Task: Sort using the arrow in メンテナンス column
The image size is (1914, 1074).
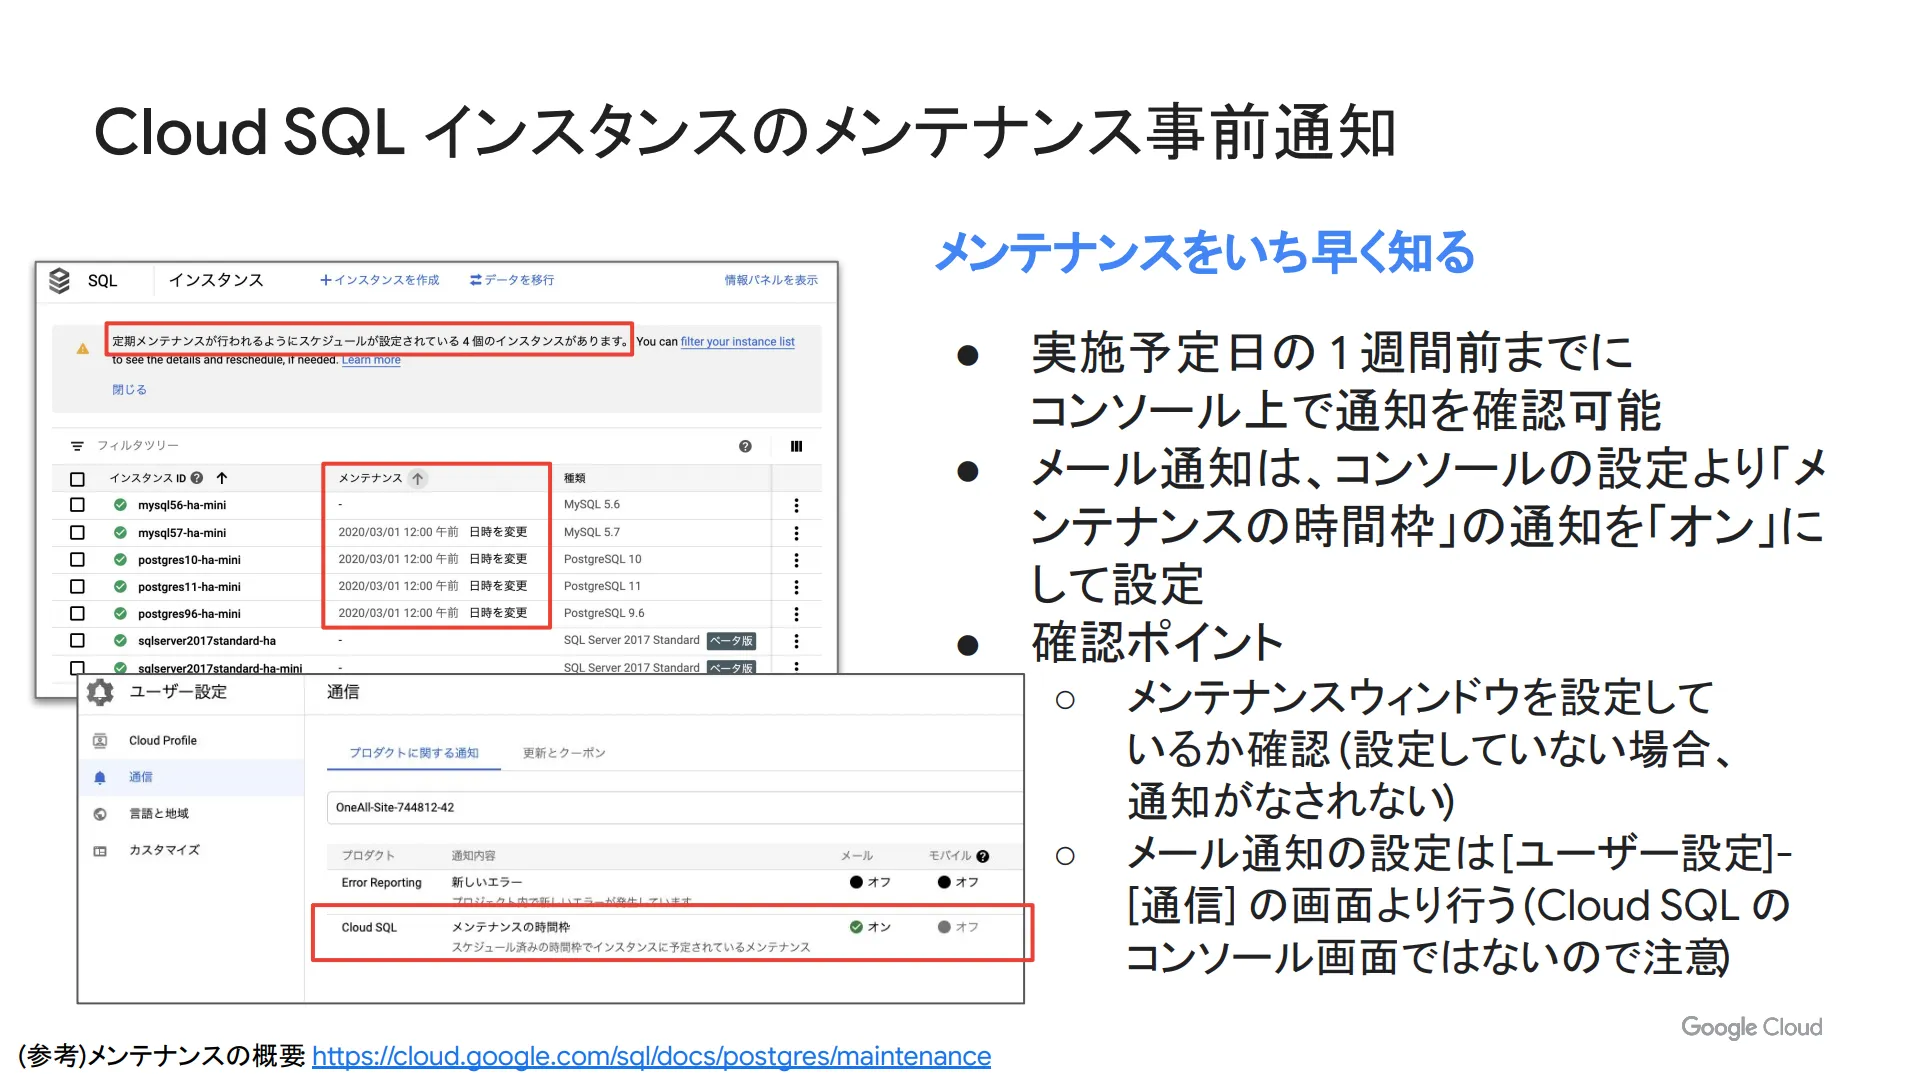Action: (x=418, y=478)
